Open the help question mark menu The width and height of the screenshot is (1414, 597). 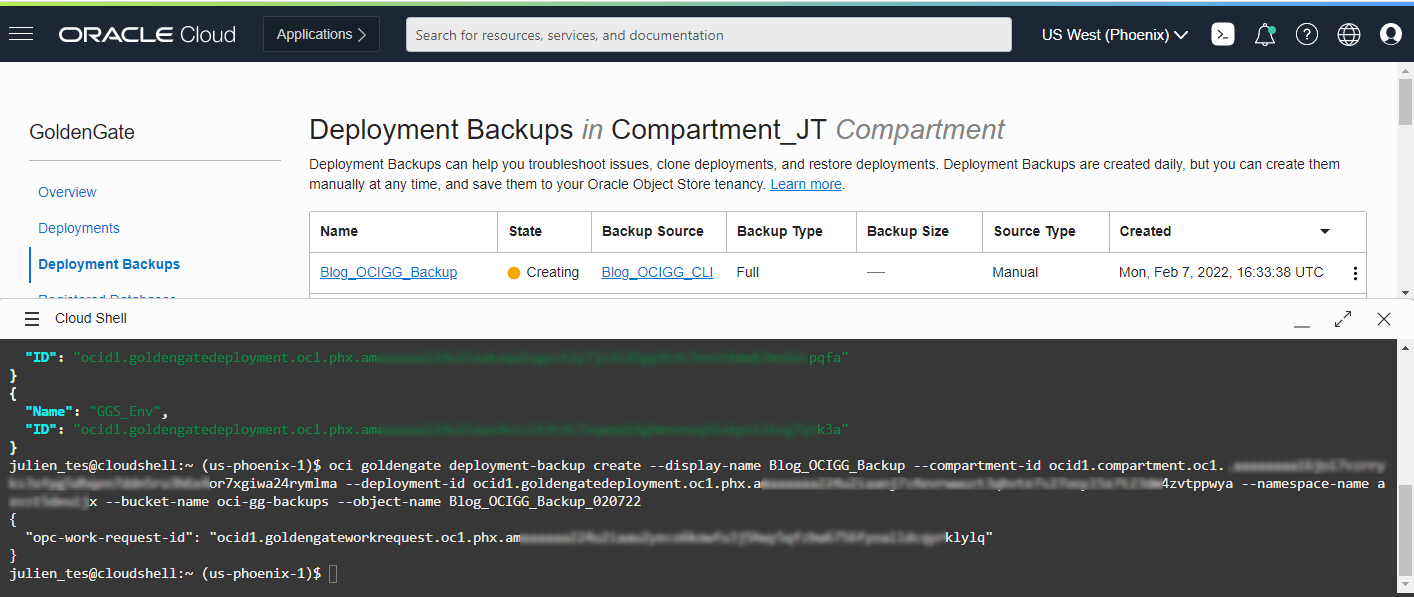pos(1306,34)
